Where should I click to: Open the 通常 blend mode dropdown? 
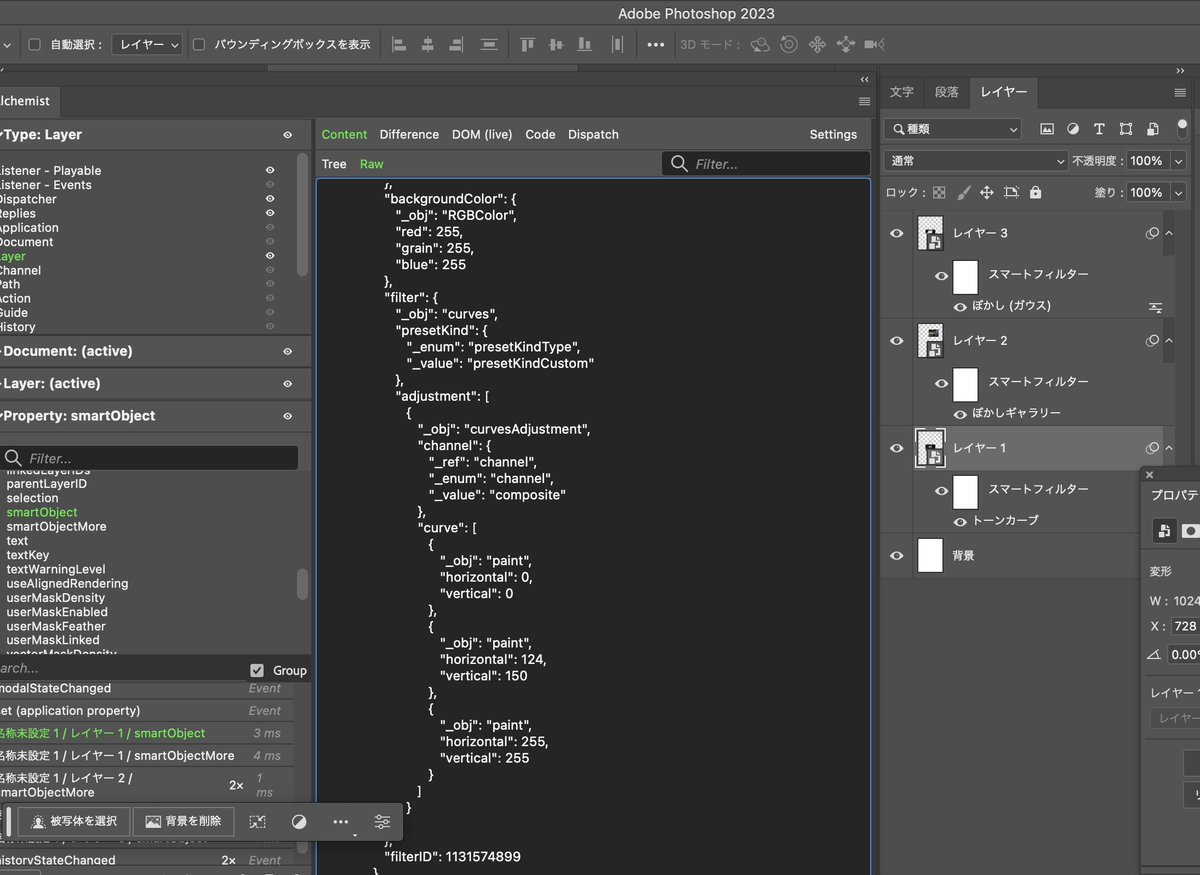point(976,160)
